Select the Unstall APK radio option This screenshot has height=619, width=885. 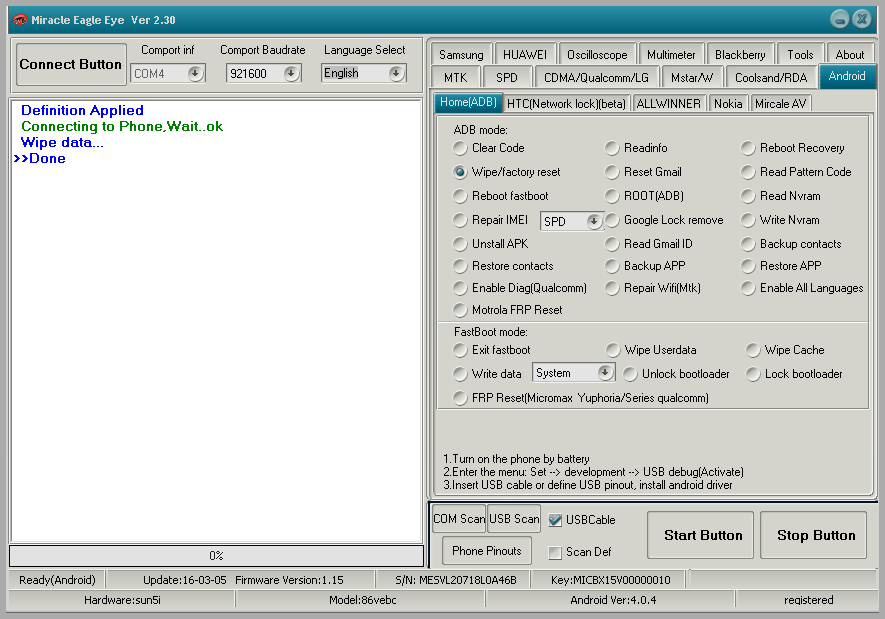[x=490, y=244]
